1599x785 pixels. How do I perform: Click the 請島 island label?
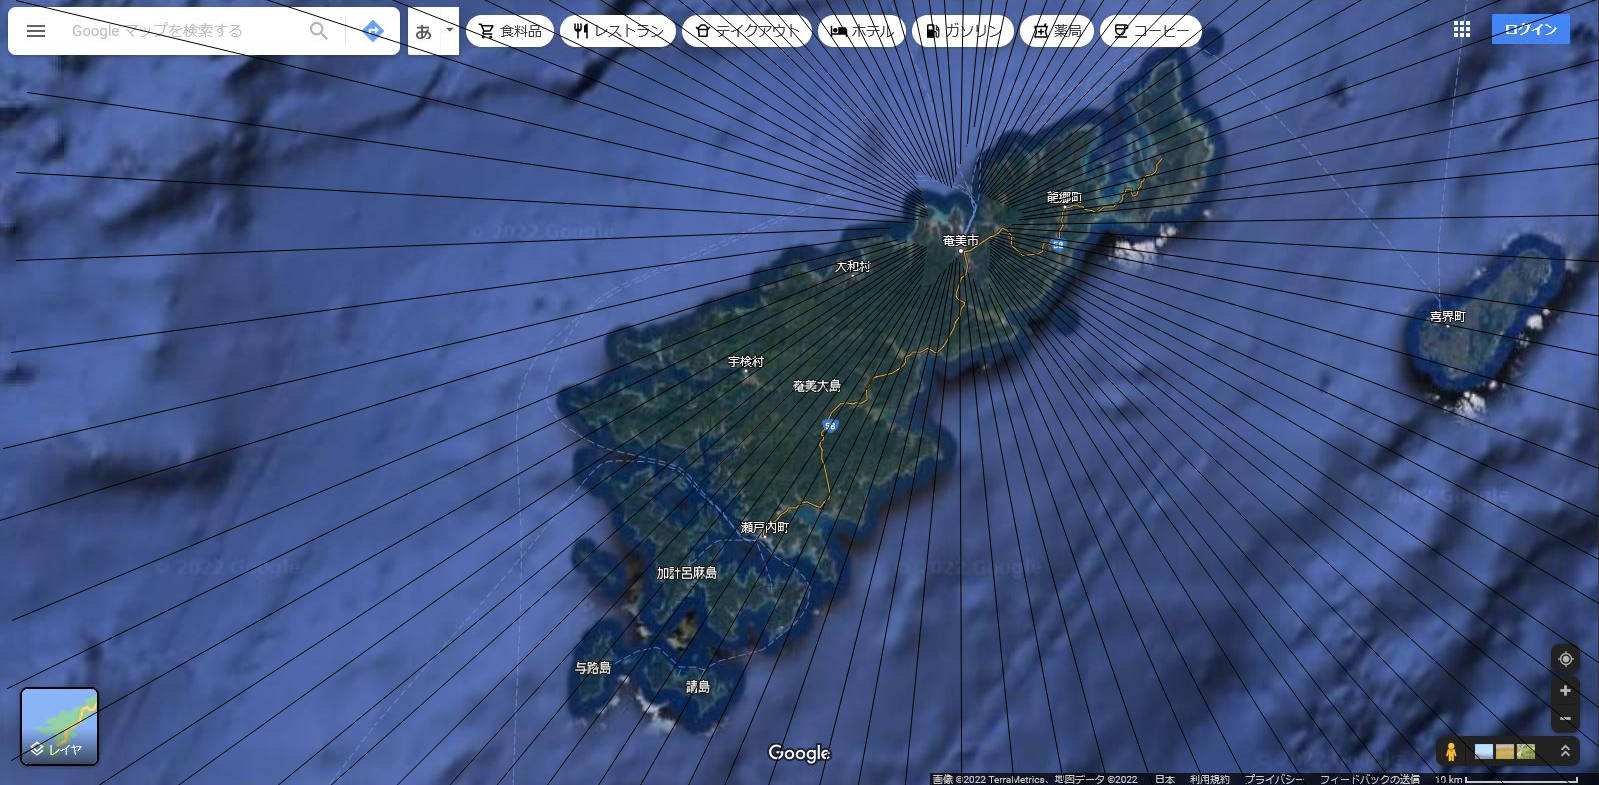pyautogui.click(x=698, y=687)
